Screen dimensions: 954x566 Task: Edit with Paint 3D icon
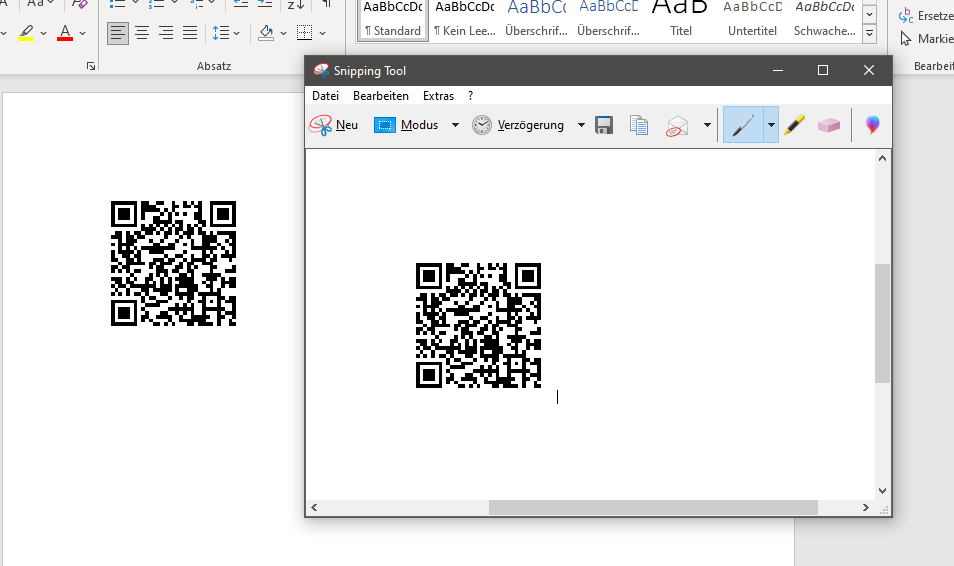tap(872, 125)
